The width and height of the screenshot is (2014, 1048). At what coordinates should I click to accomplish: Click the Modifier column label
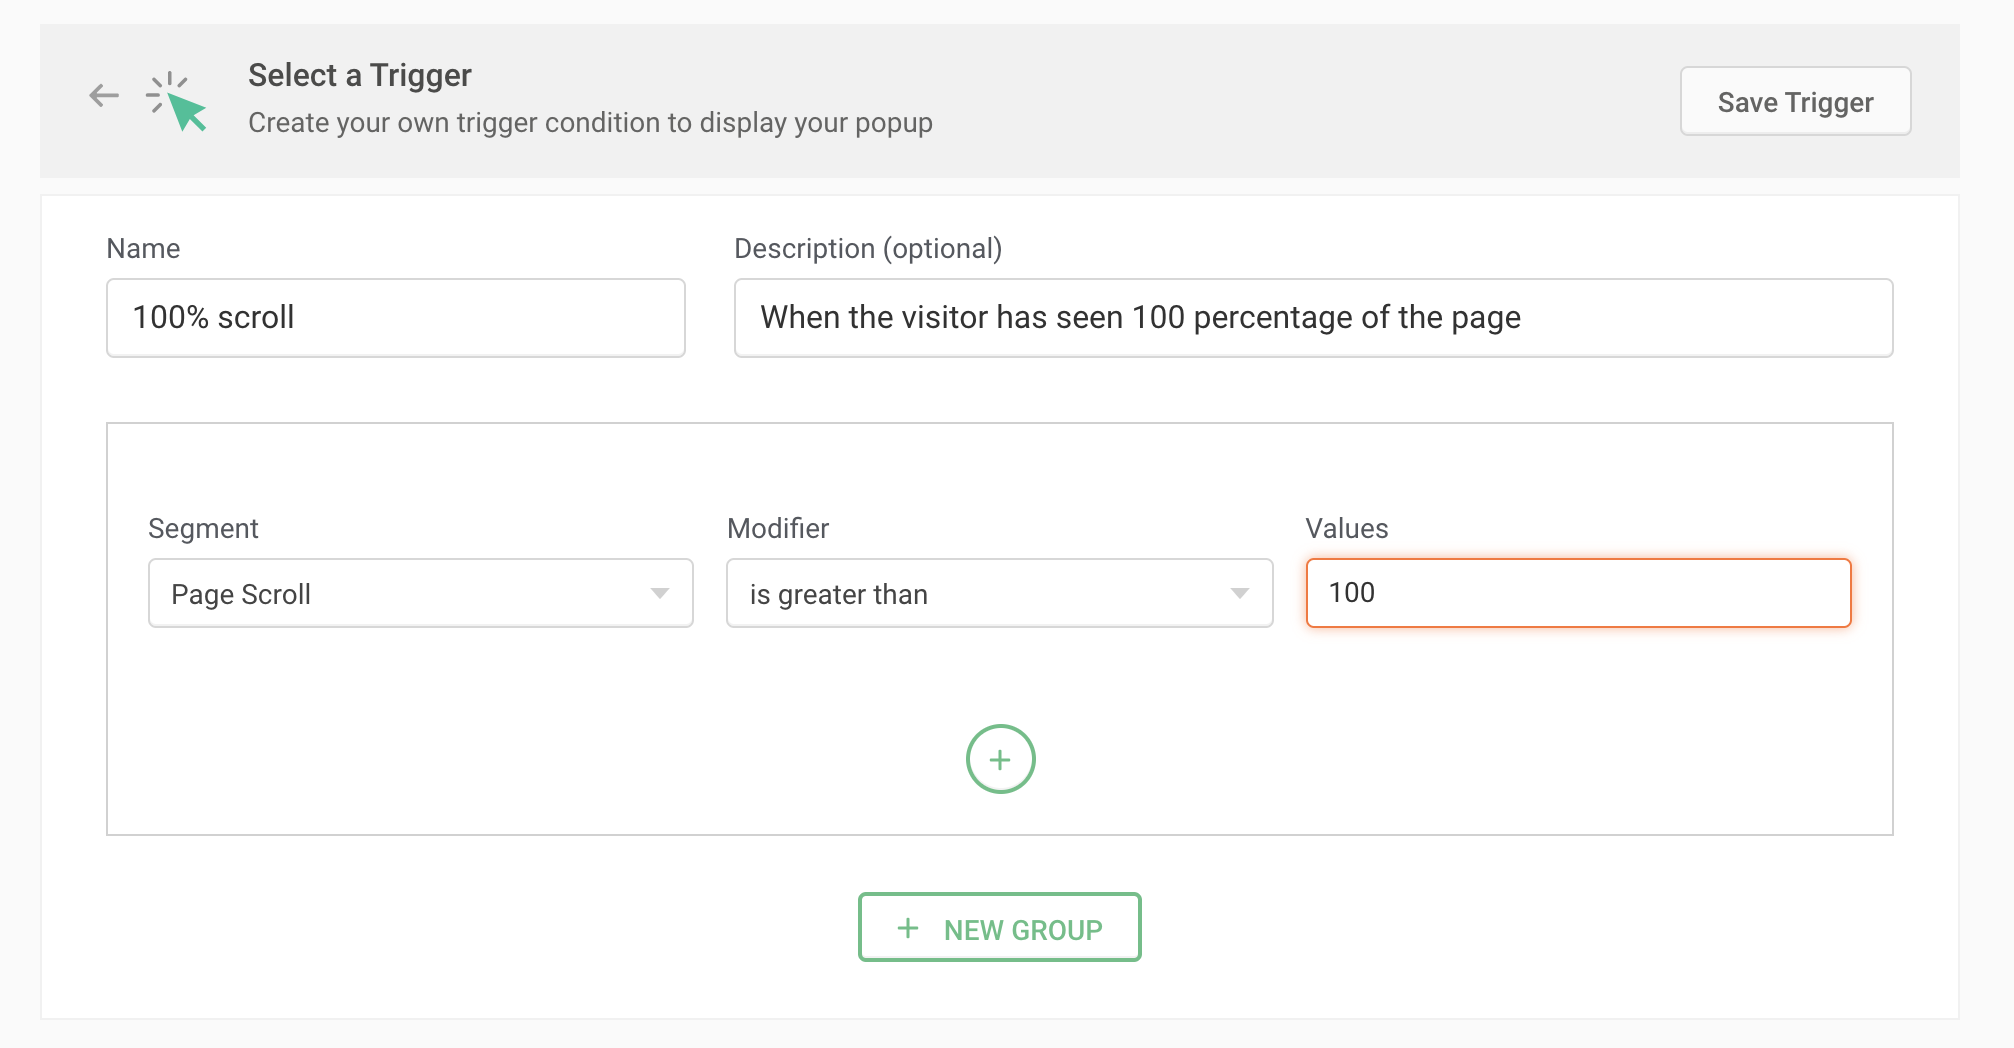(778, 529)
